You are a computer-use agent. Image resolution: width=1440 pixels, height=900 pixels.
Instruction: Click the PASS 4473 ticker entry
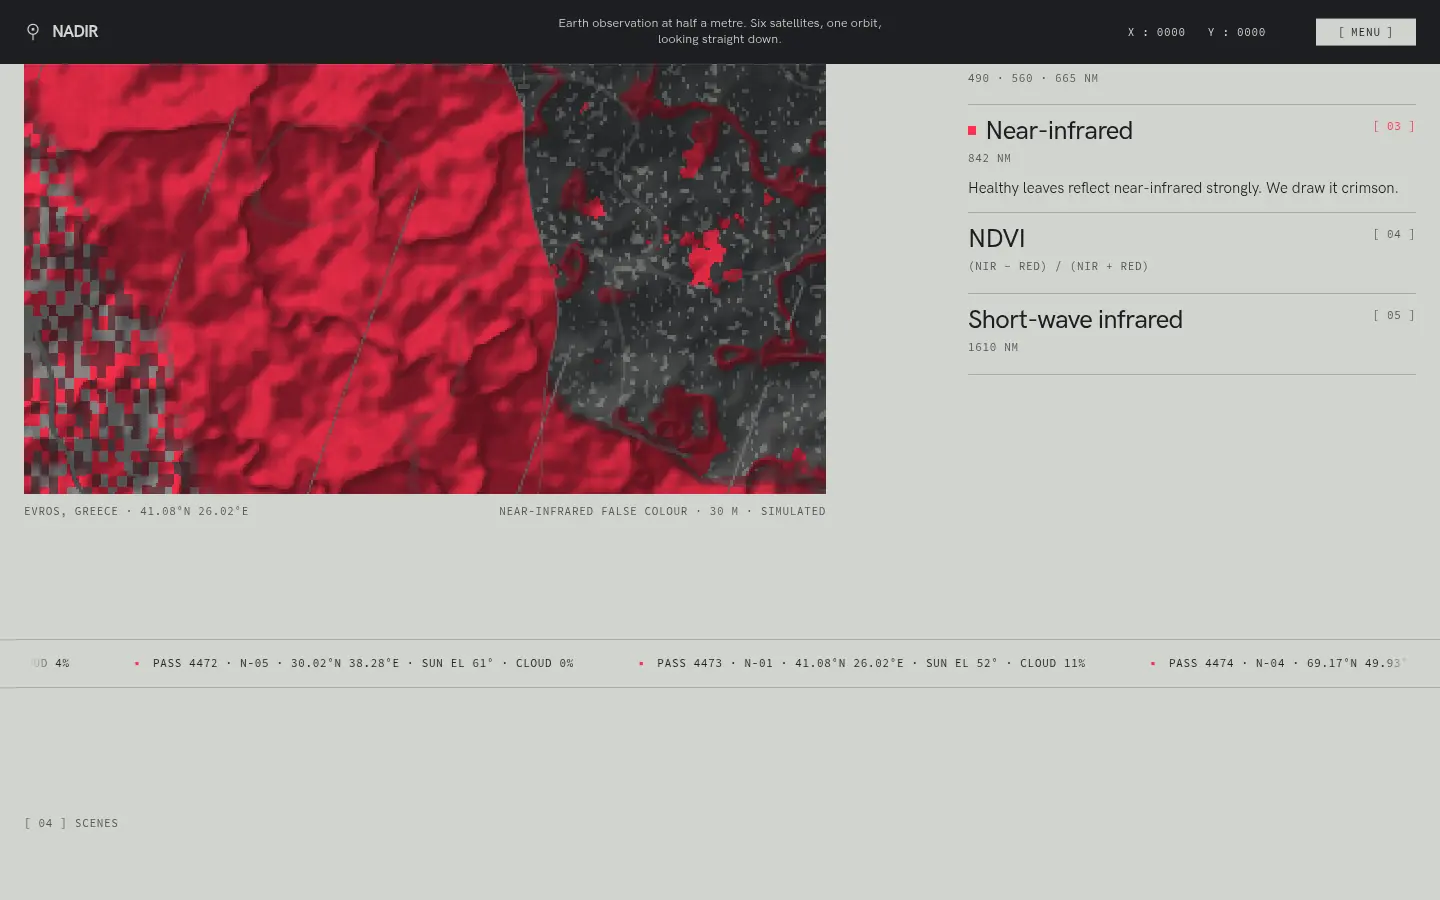click(x=871, y=663)
